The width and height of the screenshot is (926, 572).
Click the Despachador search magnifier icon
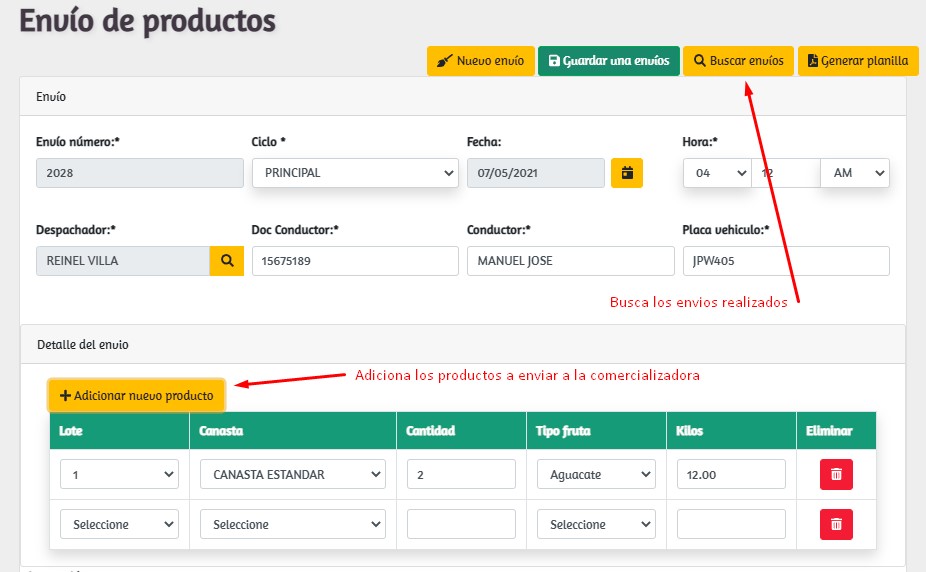click(x=227, y=261)
